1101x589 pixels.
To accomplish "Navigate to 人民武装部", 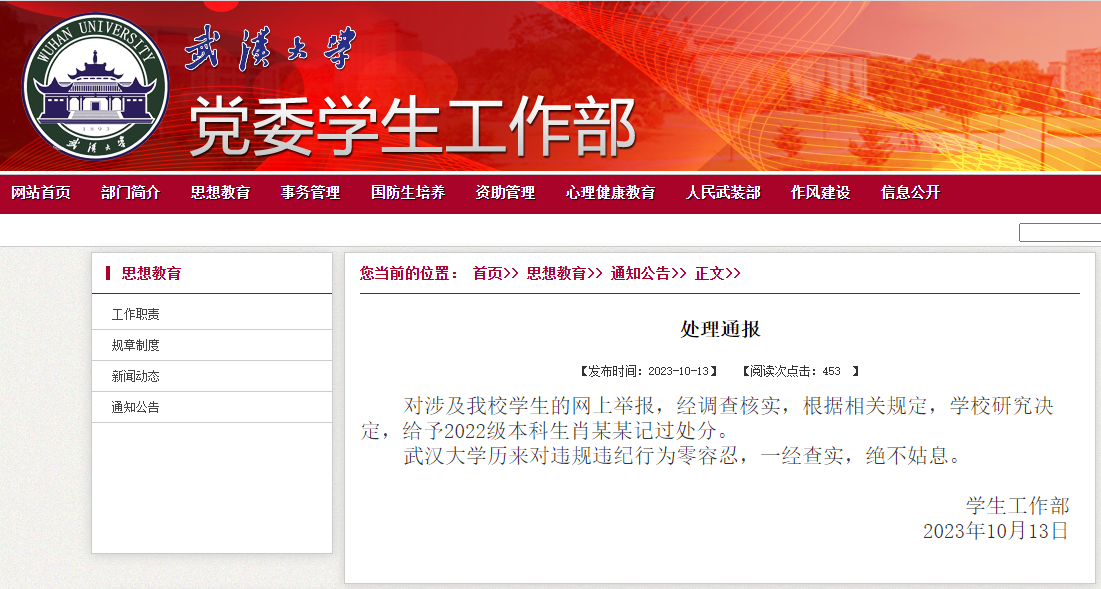I will point(723,192).
